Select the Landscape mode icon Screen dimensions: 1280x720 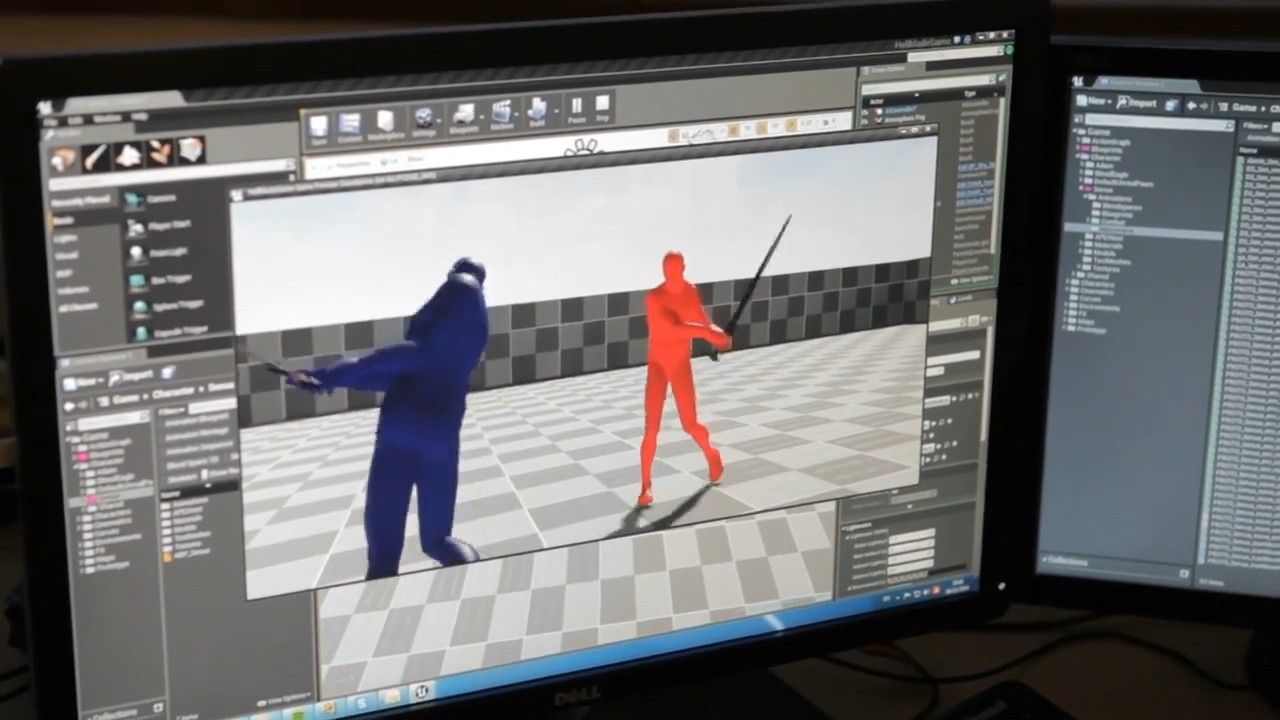[x=128, y=154]
